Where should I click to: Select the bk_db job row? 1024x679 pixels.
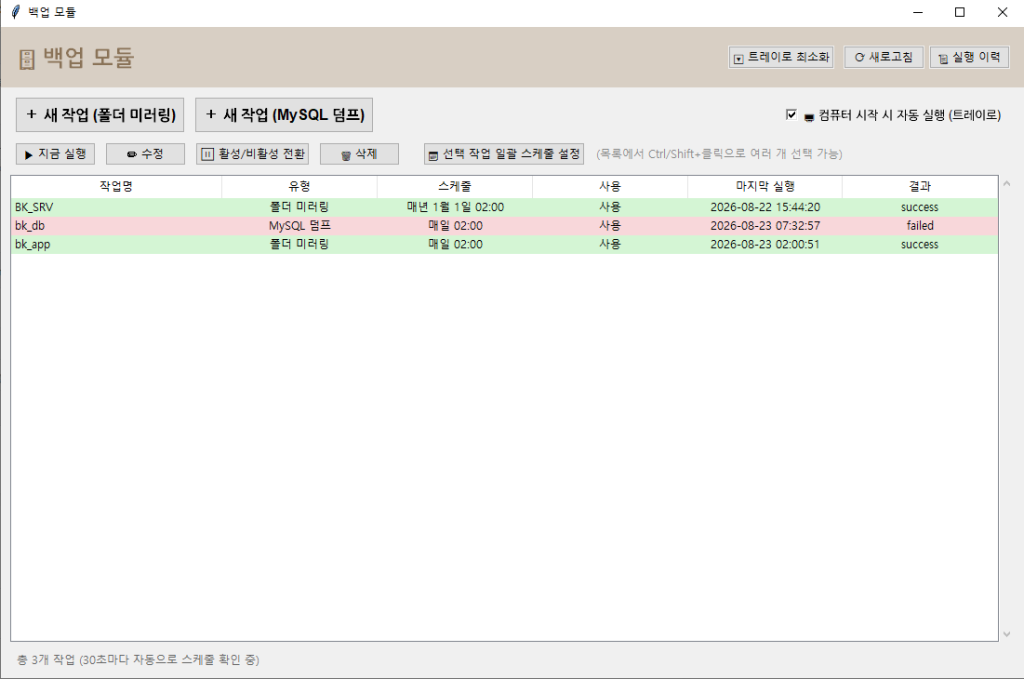504,226
